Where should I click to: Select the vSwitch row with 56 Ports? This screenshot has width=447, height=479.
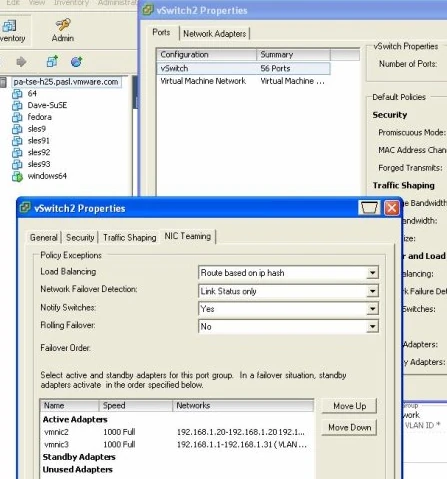pyautogui.click(x=244, y=68)
